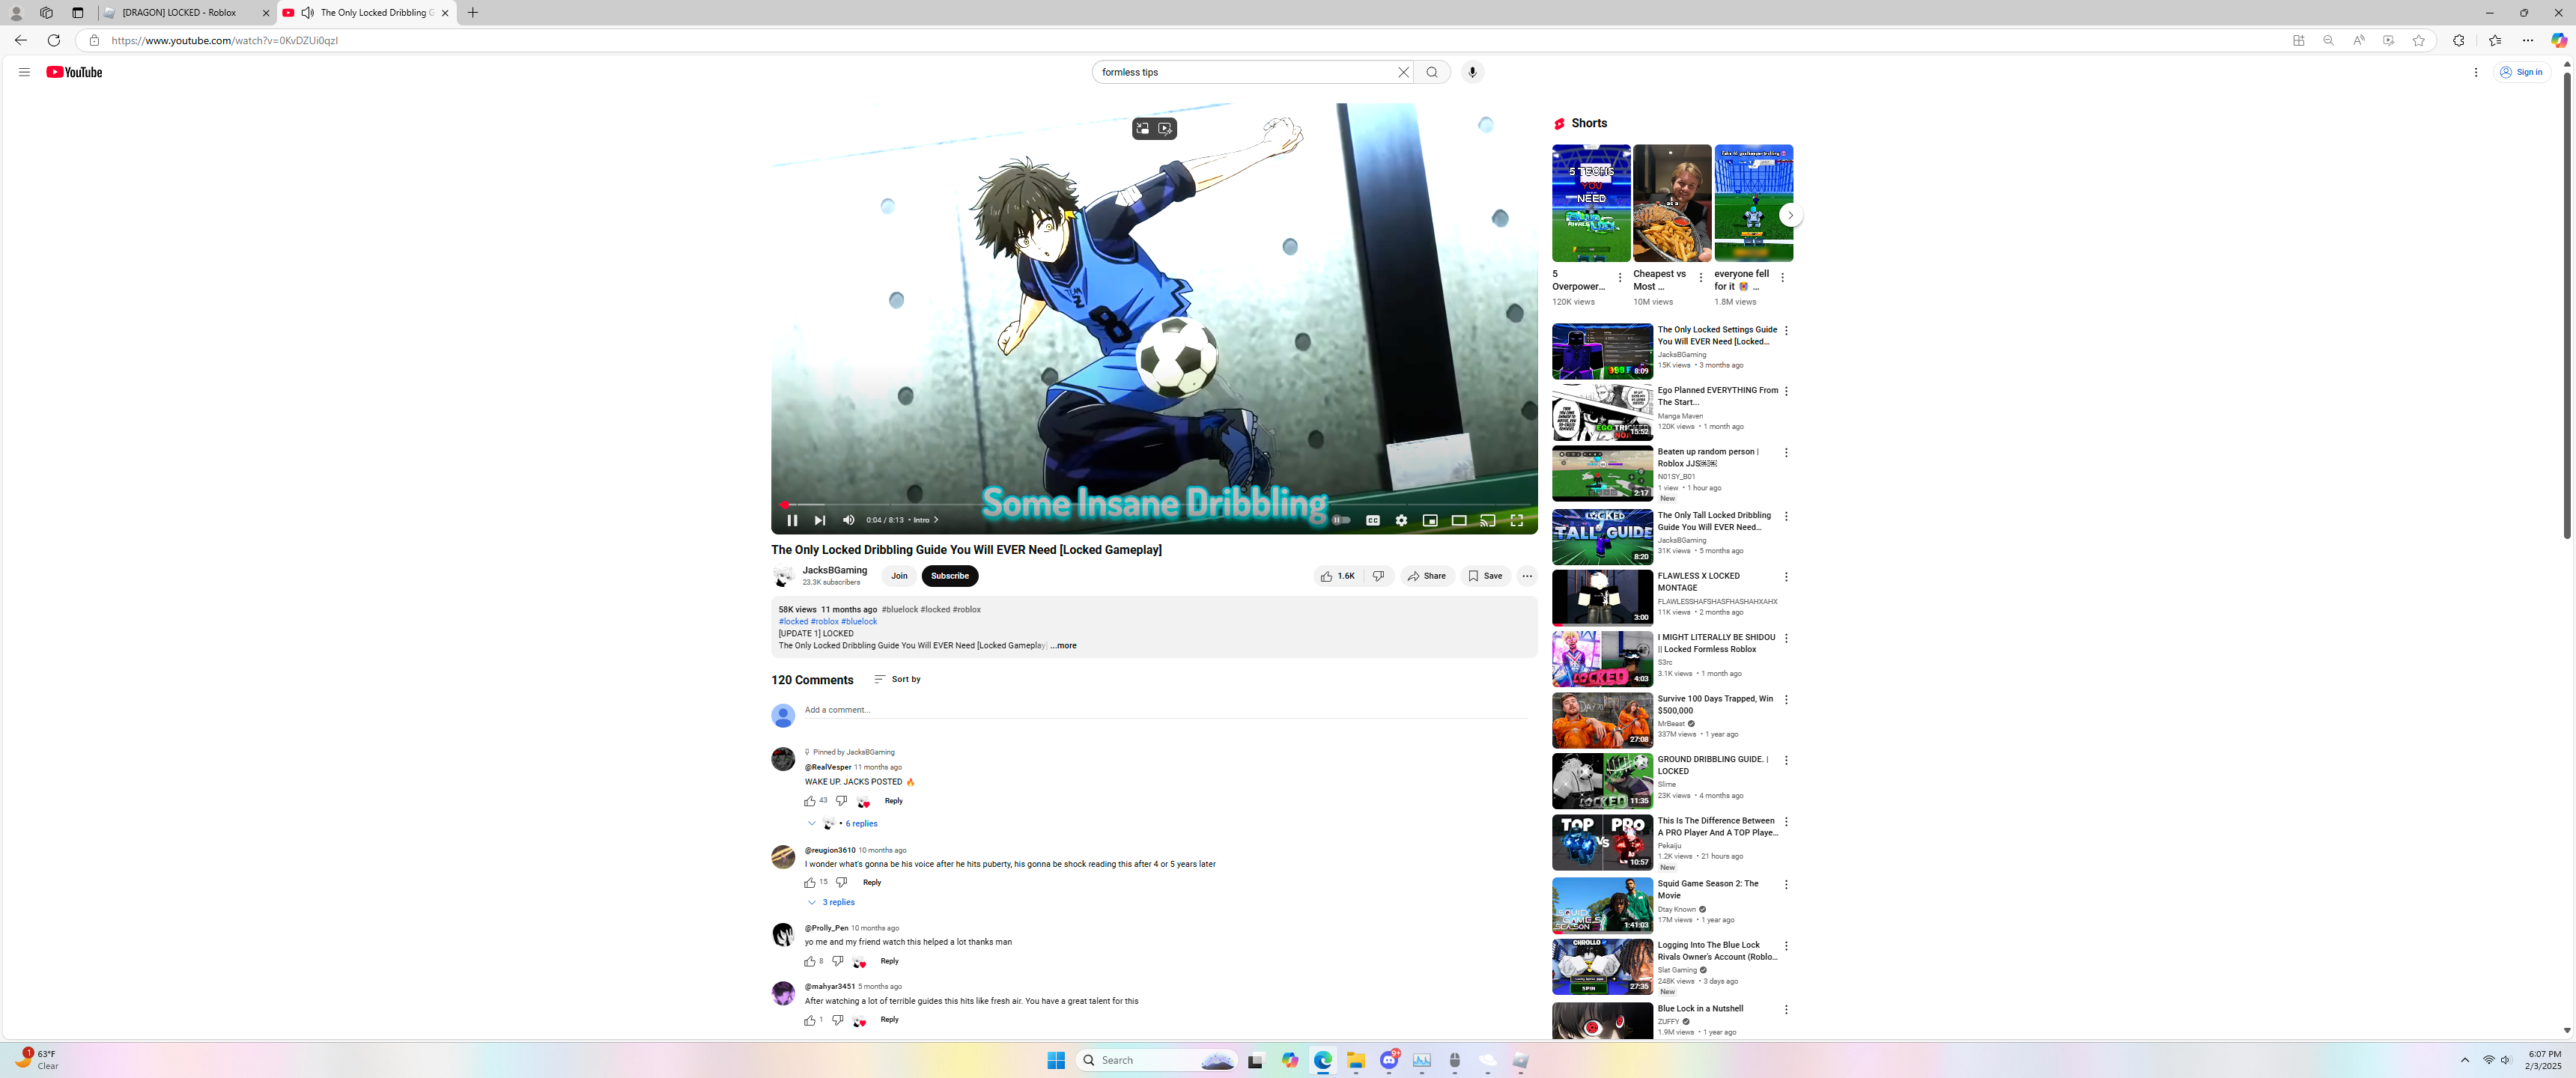
Task: Show next Shorts with the right arrow
Action: [1790, 215]
